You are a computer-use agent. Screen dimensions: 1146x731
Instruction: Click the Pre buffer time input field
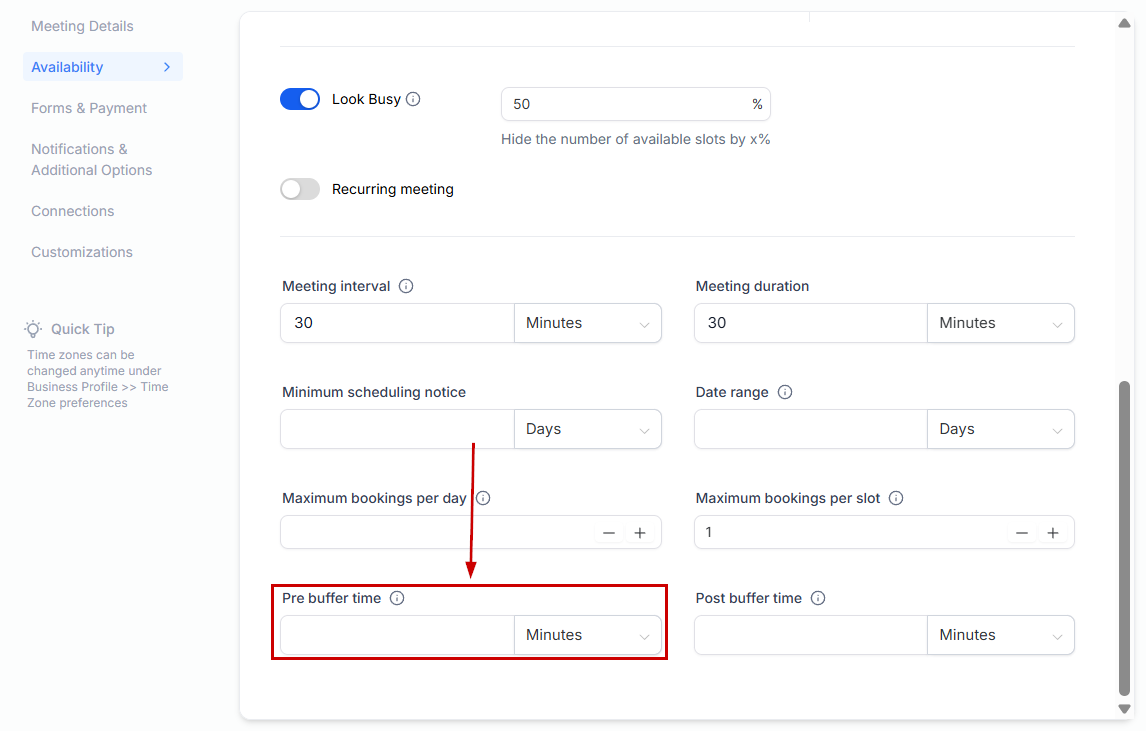[x=397, y=635]
